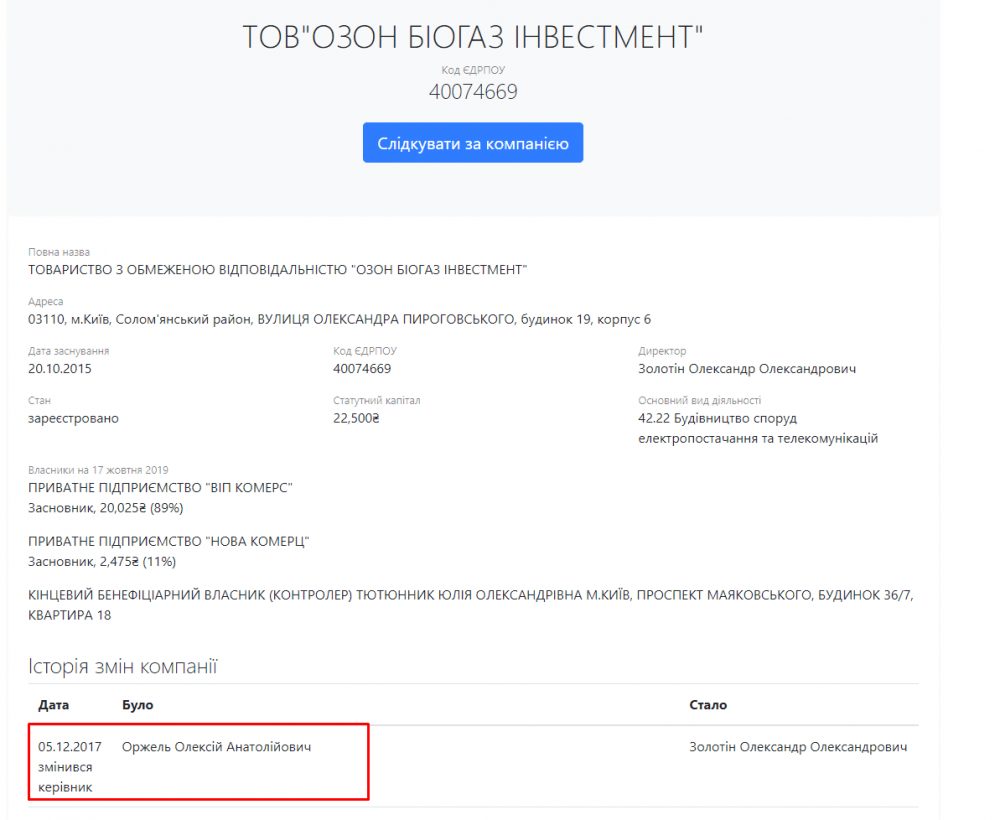Select the founding date 20.10.2015
The height and width of the screenshot is (820, 1000).
tap(66, 368)
